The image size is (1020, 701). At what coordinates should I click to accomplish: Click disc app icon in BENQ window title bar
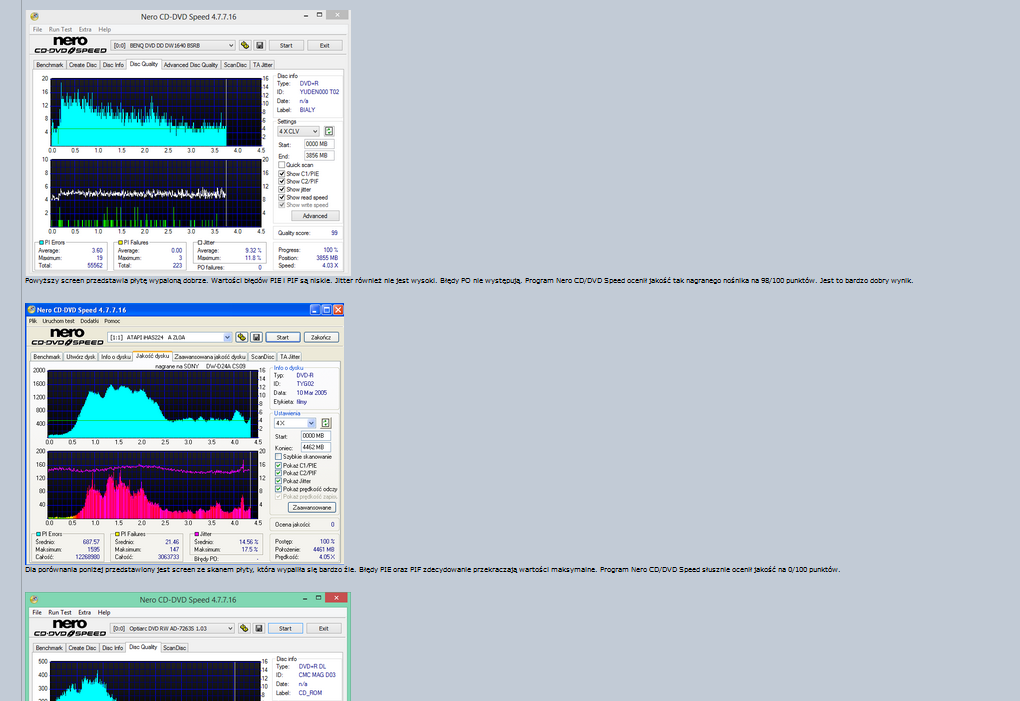34,16
